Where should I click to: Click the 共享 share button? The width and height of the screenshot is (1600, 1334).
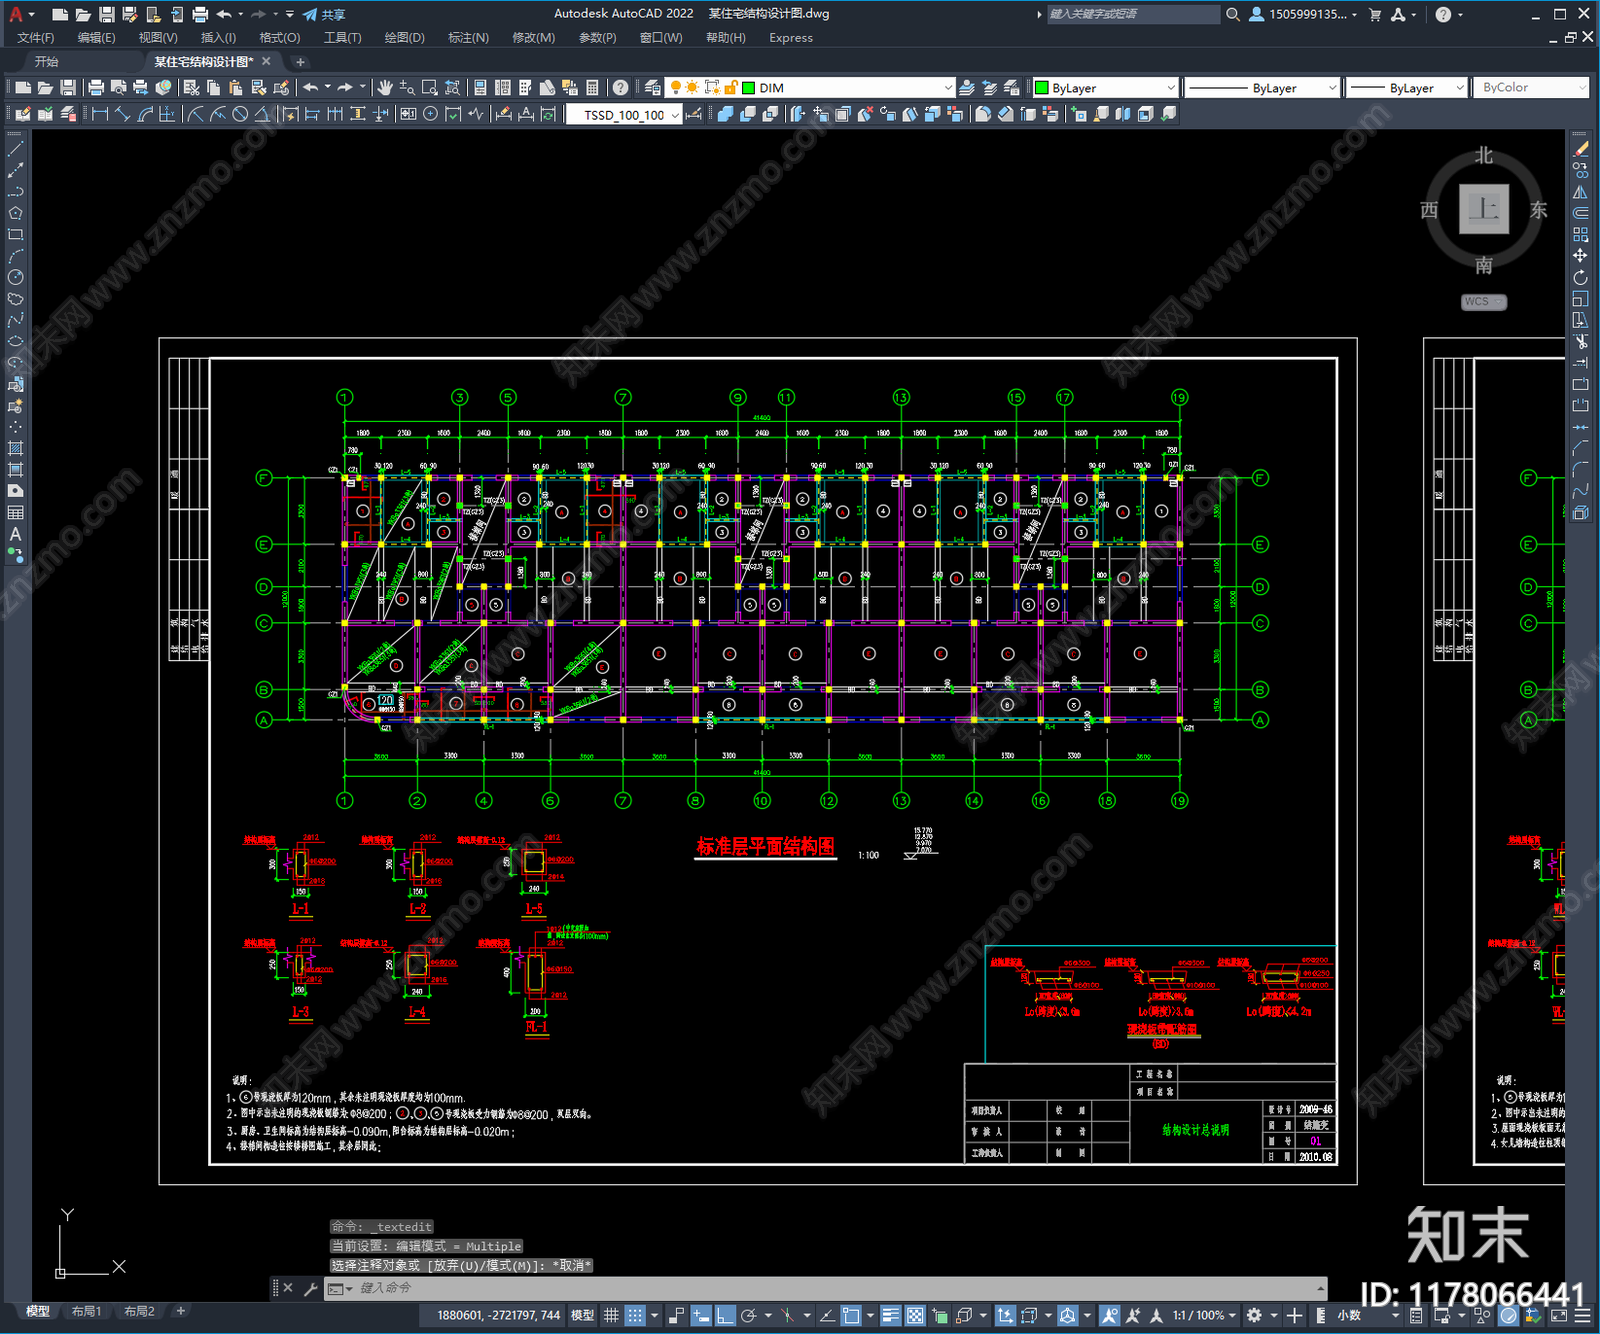325,14
